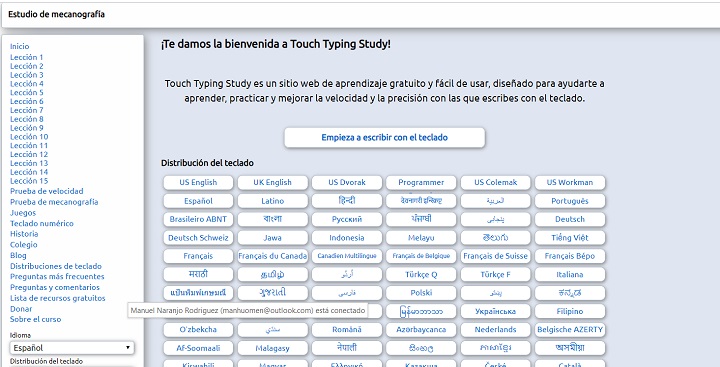This screenshot has height=367, width=720.
Task: Select UK English keyboard layout
Action: pos(272,182)
